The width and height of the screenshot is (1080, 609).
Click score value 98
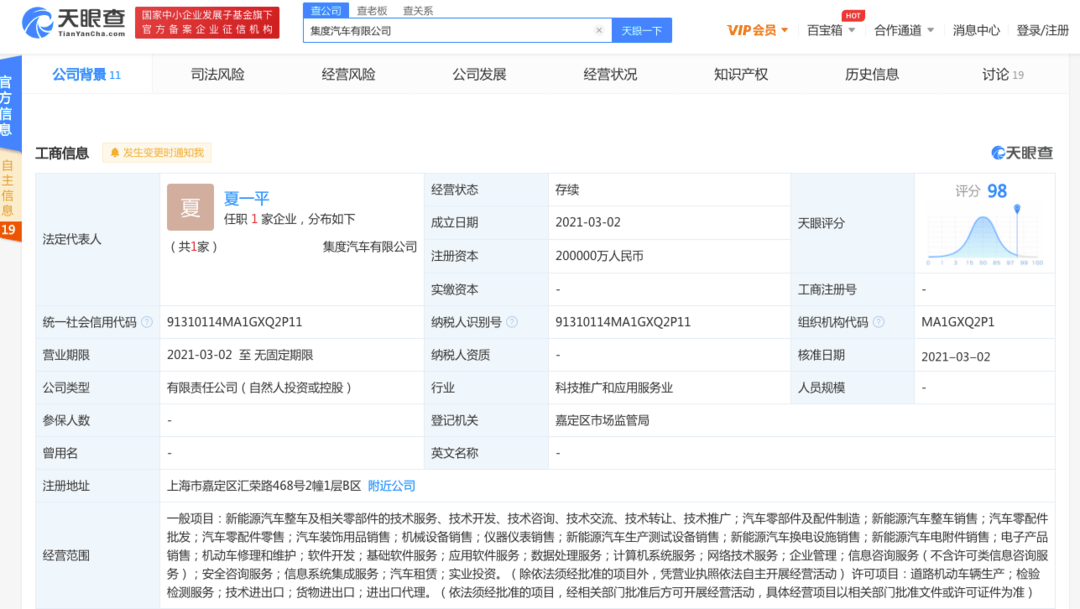pos(997,191)
